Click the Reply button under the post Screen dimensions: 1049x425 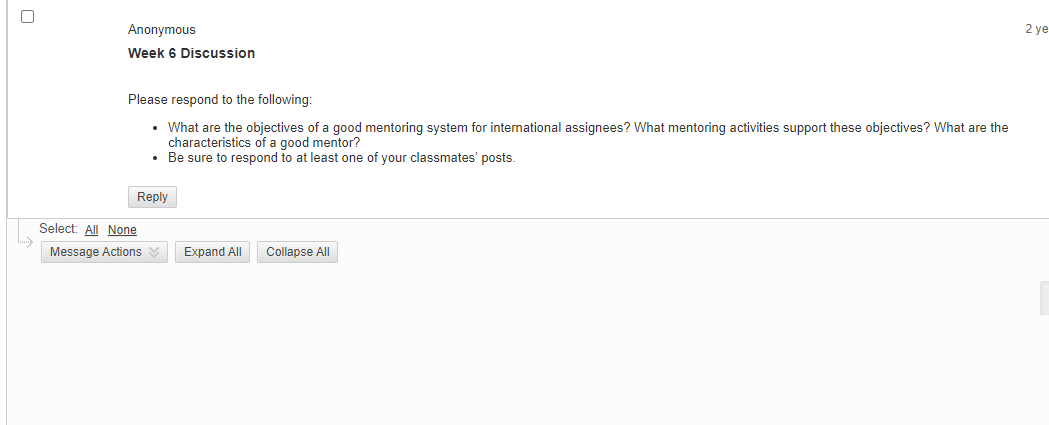coord(153,197)
